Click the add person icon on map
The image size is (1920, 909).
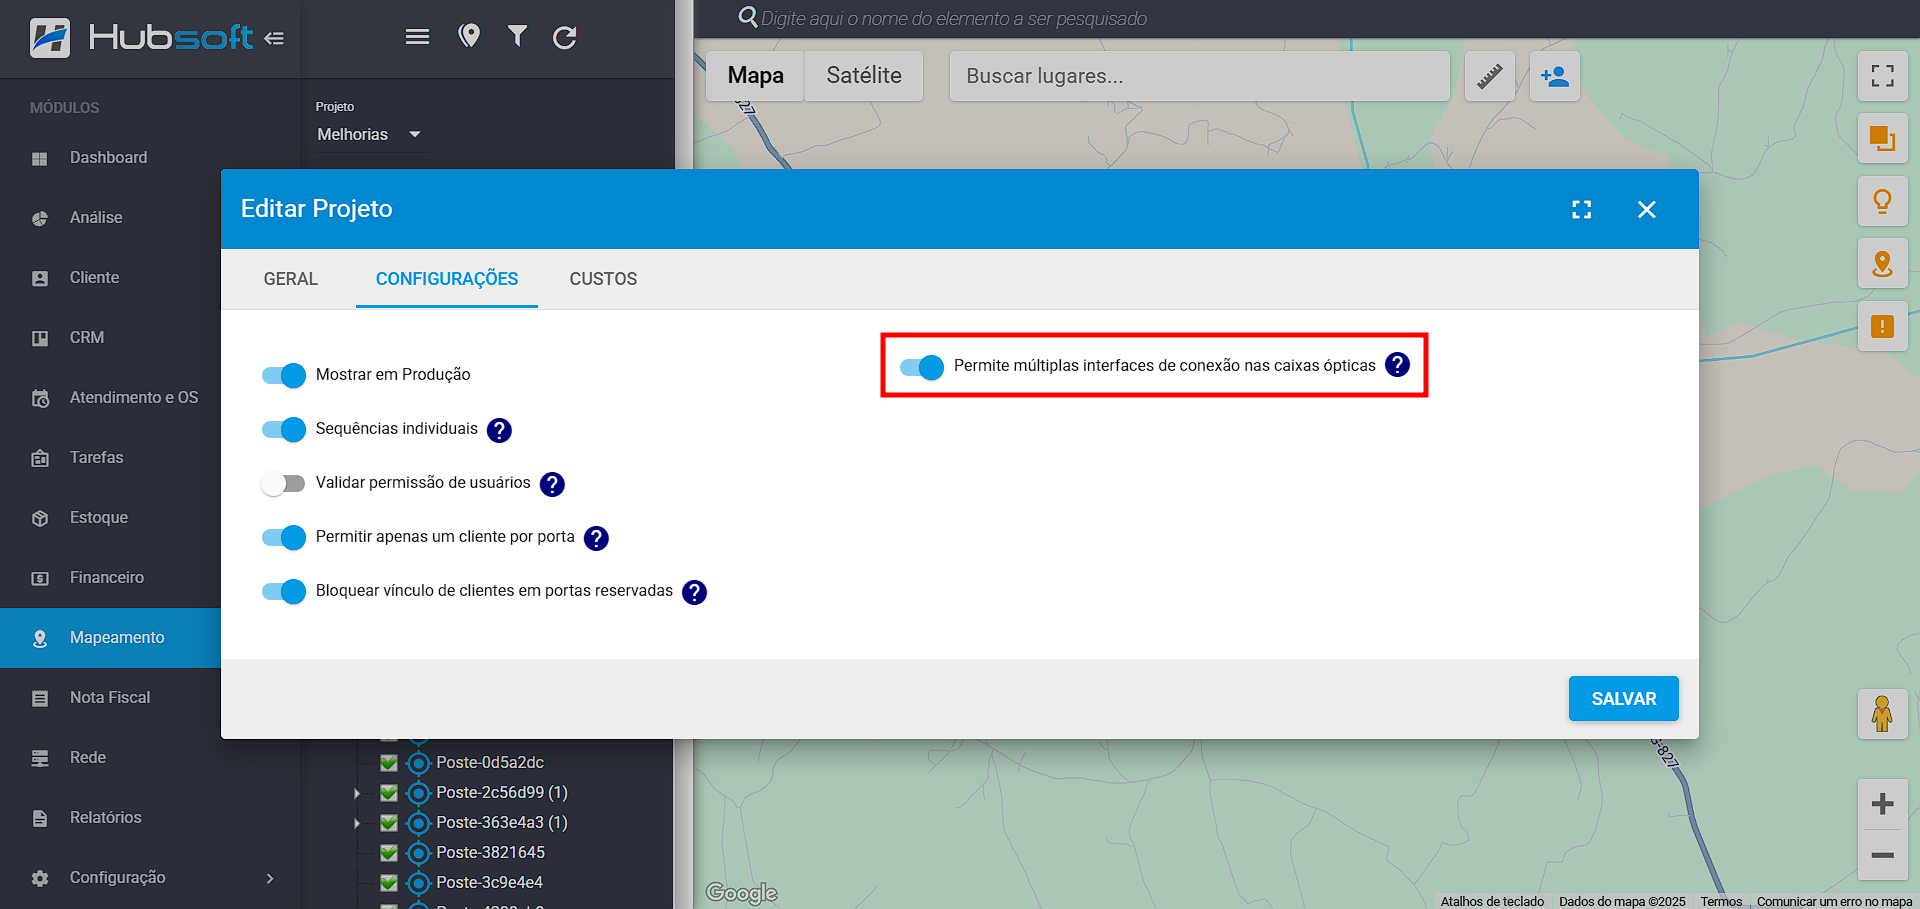(1555, 76)
